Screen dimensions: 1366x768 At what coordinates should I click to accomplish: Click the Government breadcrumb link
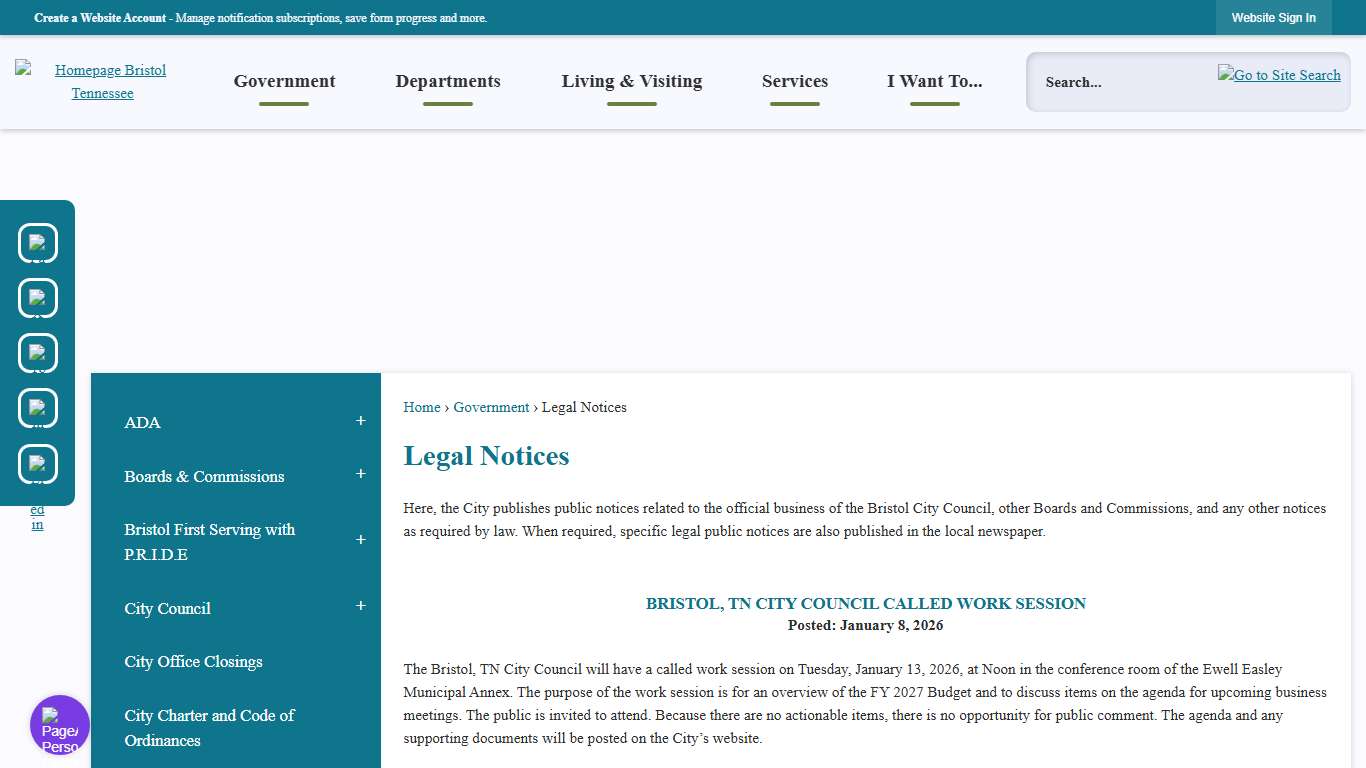point(491,407)
